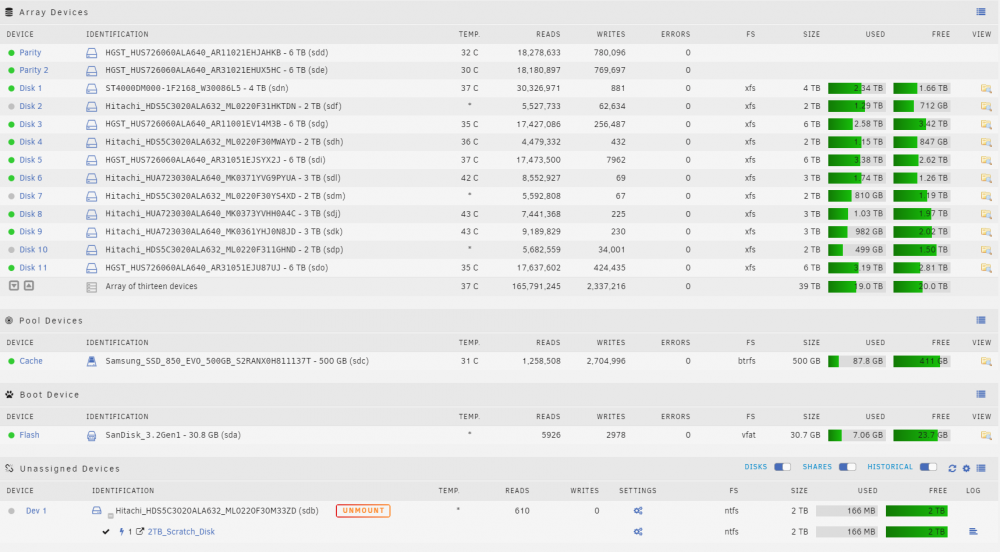Toggle the DISKS switch

pyautogui.click(x=783, y=467)
